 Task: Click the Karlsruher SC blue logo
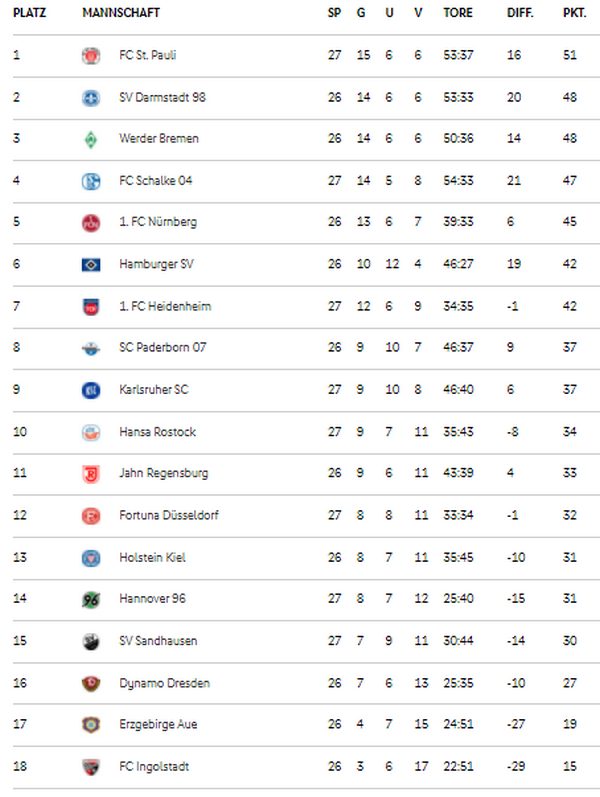click(x=91, y=390)
